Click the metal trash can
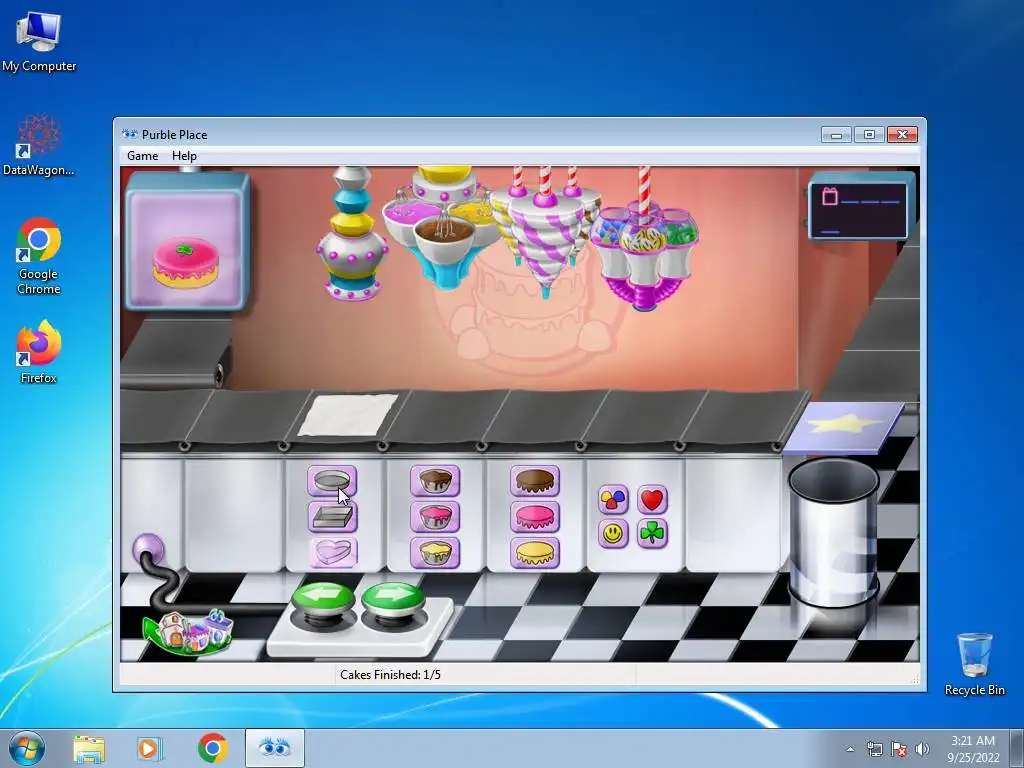This screenshot has height=768, width=1024. 833,532
